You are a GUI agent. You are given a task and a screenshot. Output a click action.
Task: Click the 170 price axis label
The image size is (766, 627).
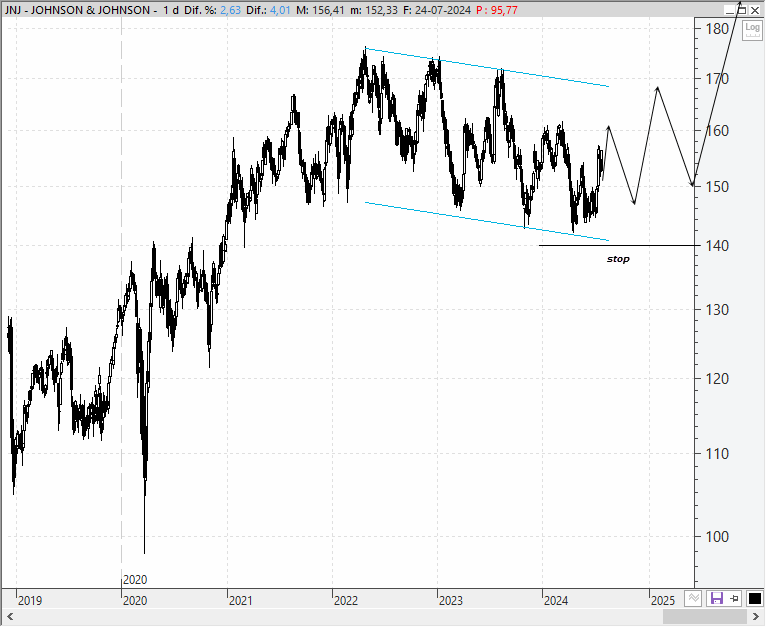pos(717,78)
